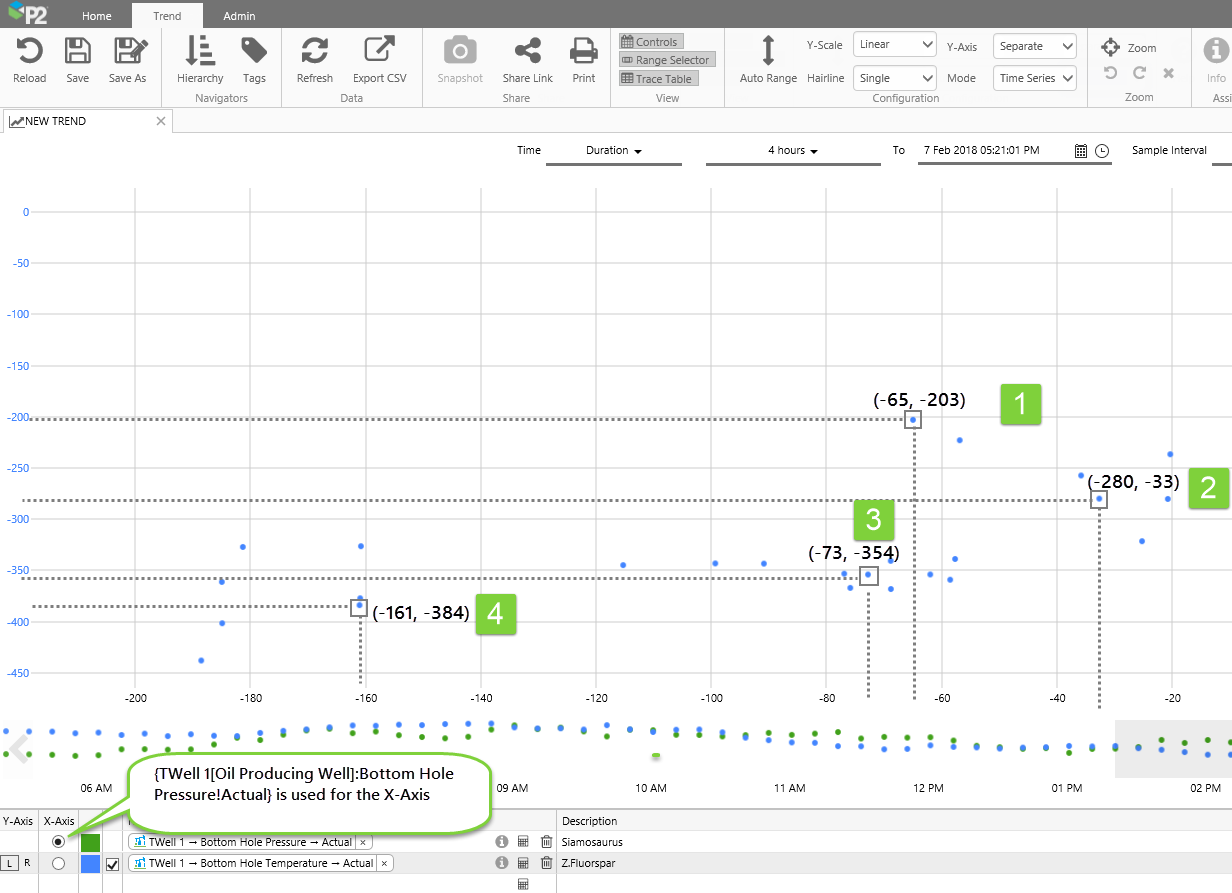Open the Hierarchy navigator
1232x893 pixels.
click(x=200, y=52)
